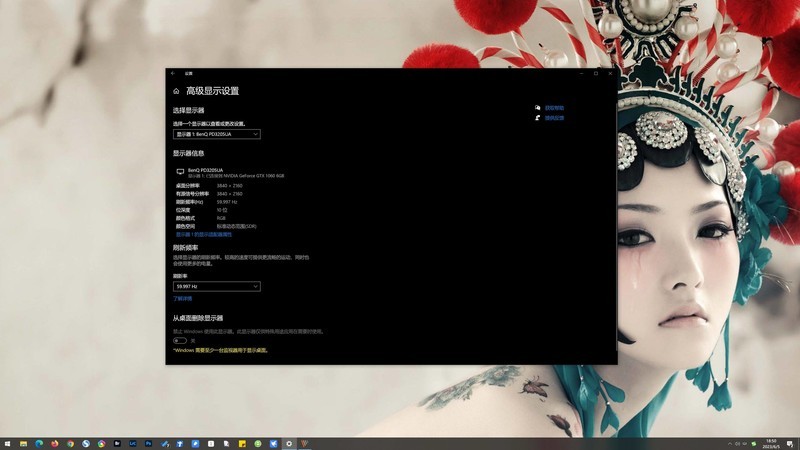
Task: Open the 59.997 Hz refresh rate dropdown
Action: point(217,287)
